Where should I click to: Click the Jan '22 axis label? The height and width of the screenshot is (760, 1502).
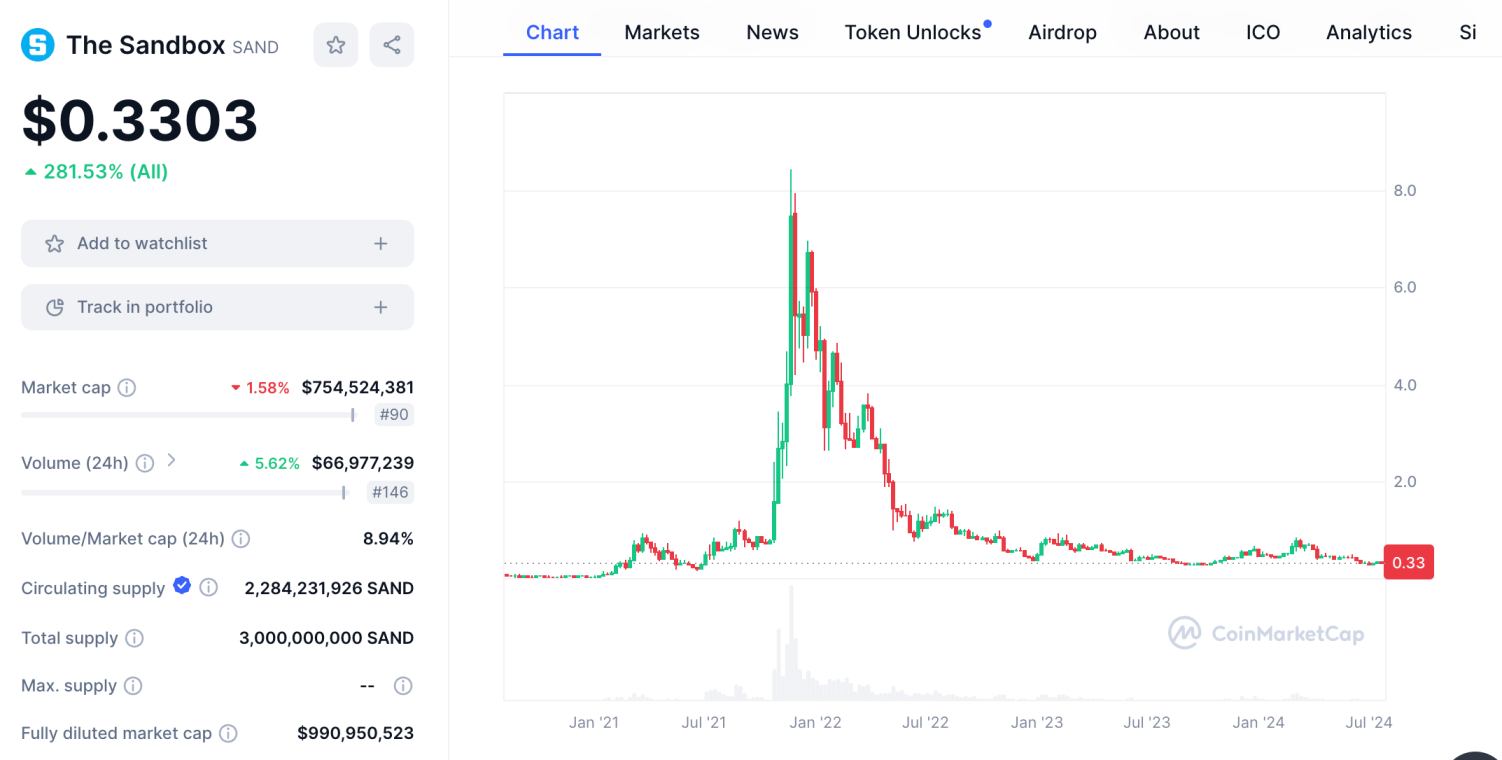coord(816,722)
